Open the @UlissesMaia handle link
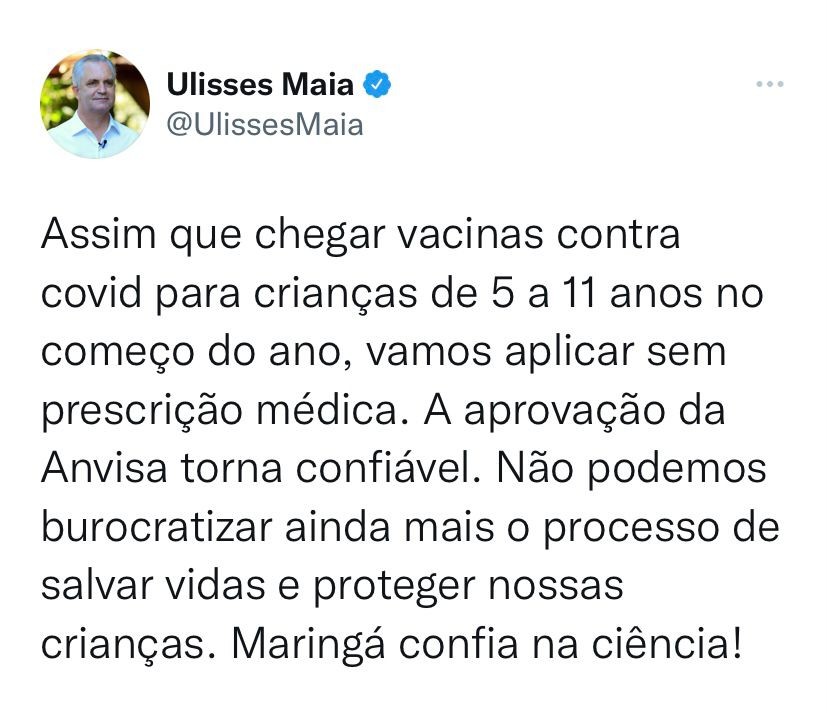827x713 pixels. tap(263, 125)
